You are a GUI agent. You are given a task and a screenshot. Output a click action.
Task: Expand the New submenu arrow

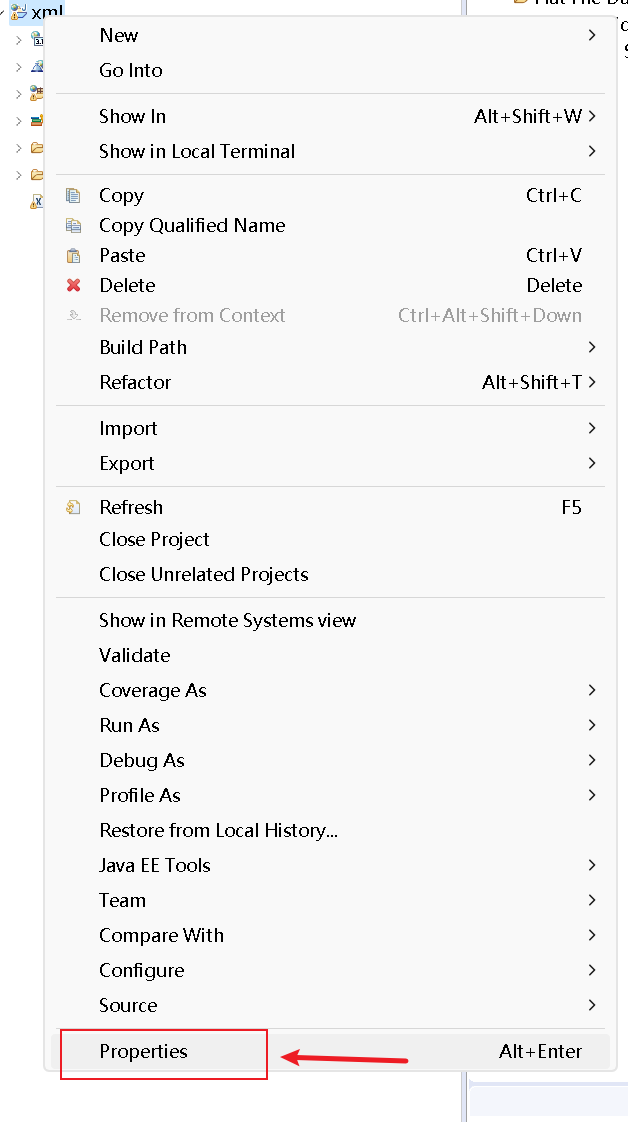(x=592, y=36)
